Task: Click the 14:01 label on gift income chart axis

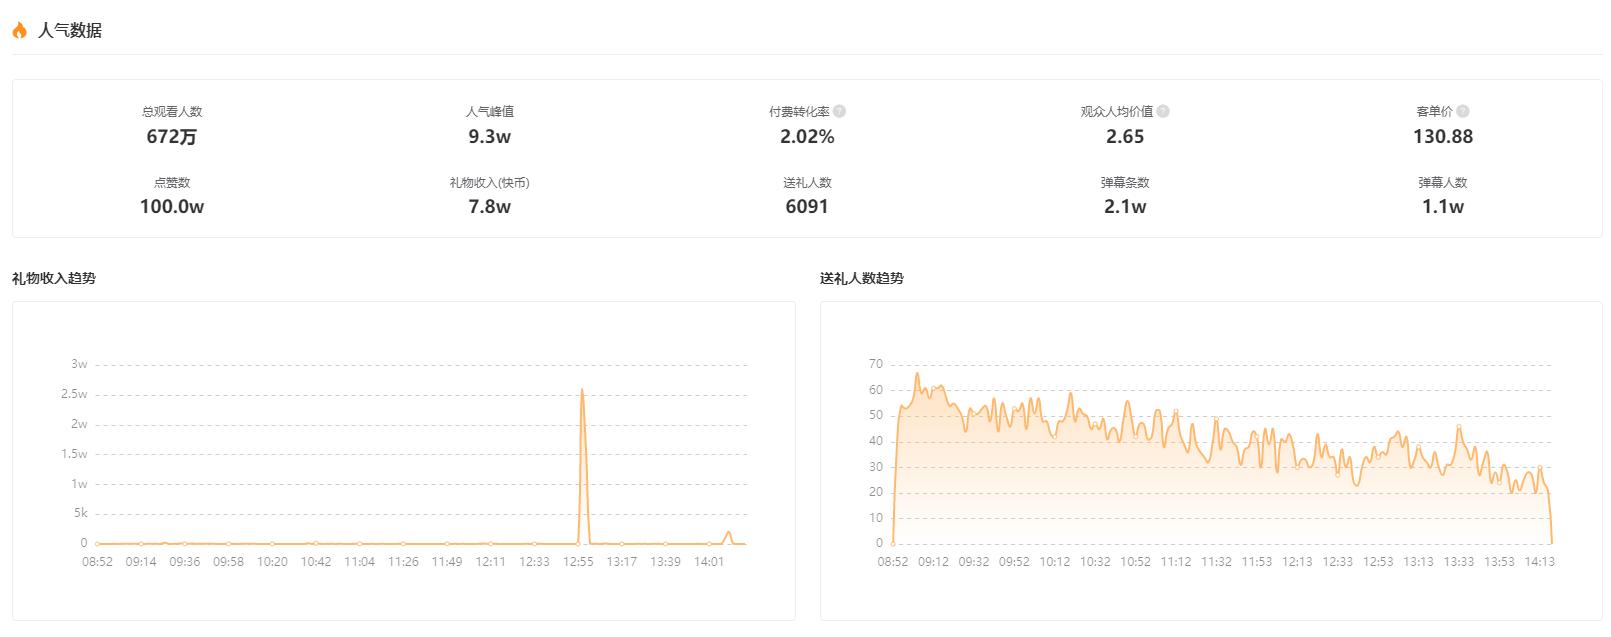Action: (x=709, y=562)
